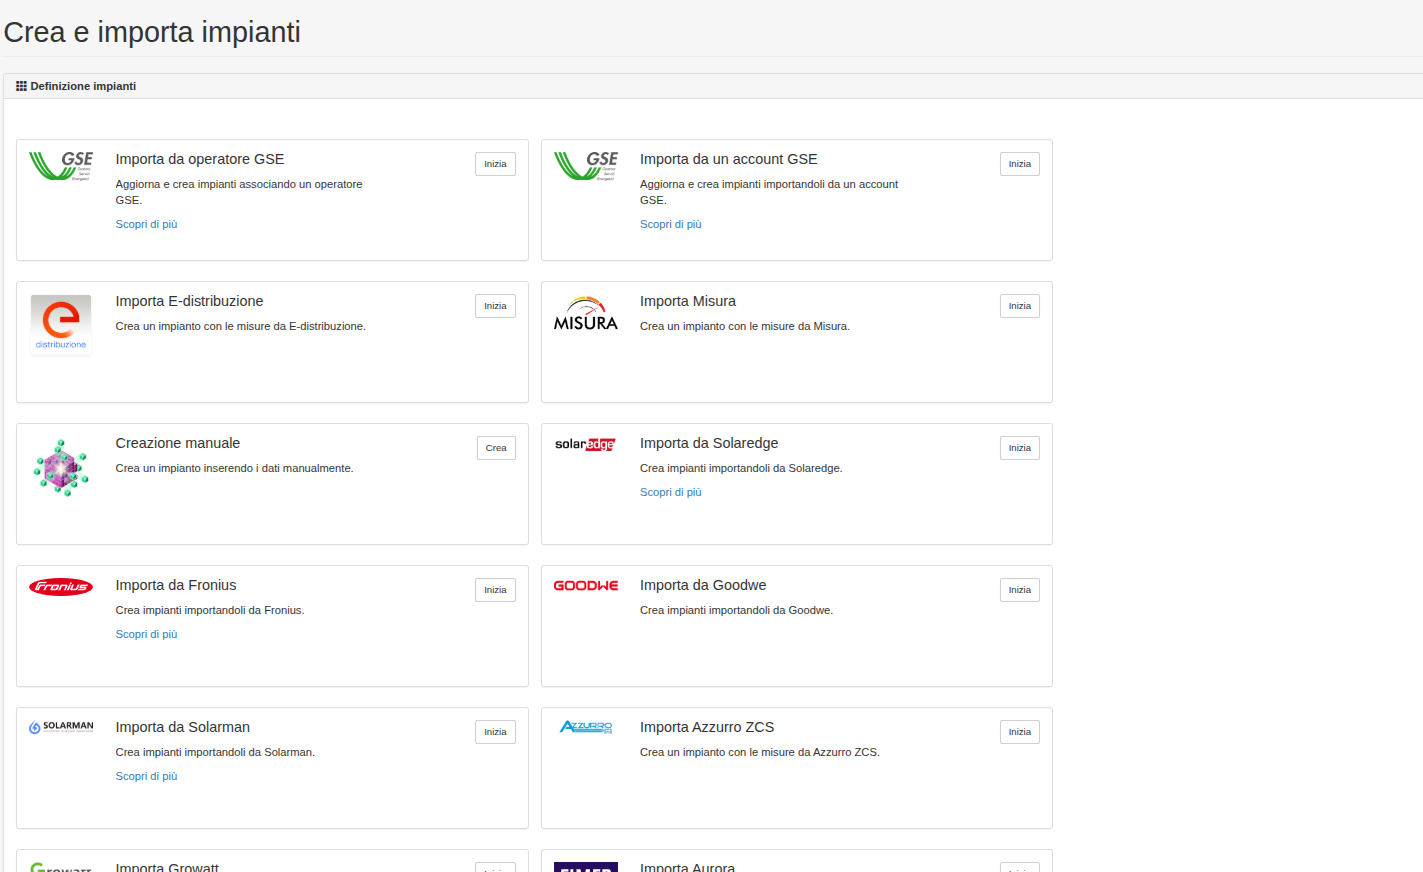Start the import from account GSE
This screenshot has height=872, width=1423.
click(x=1020, y=164)
